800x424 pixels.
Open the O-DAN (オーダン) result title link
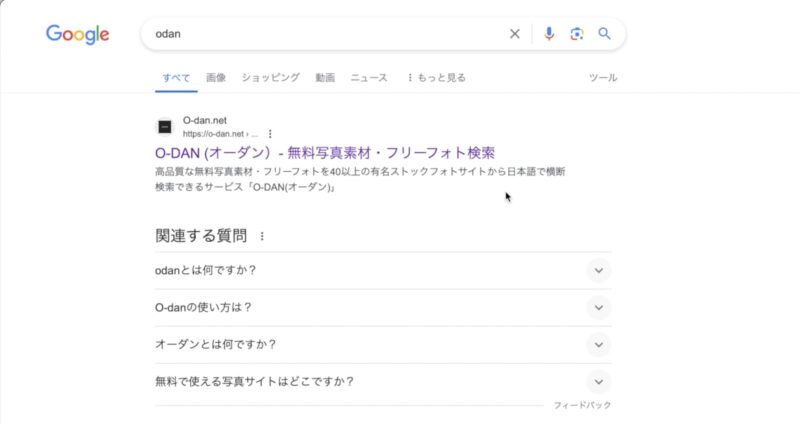325,153
